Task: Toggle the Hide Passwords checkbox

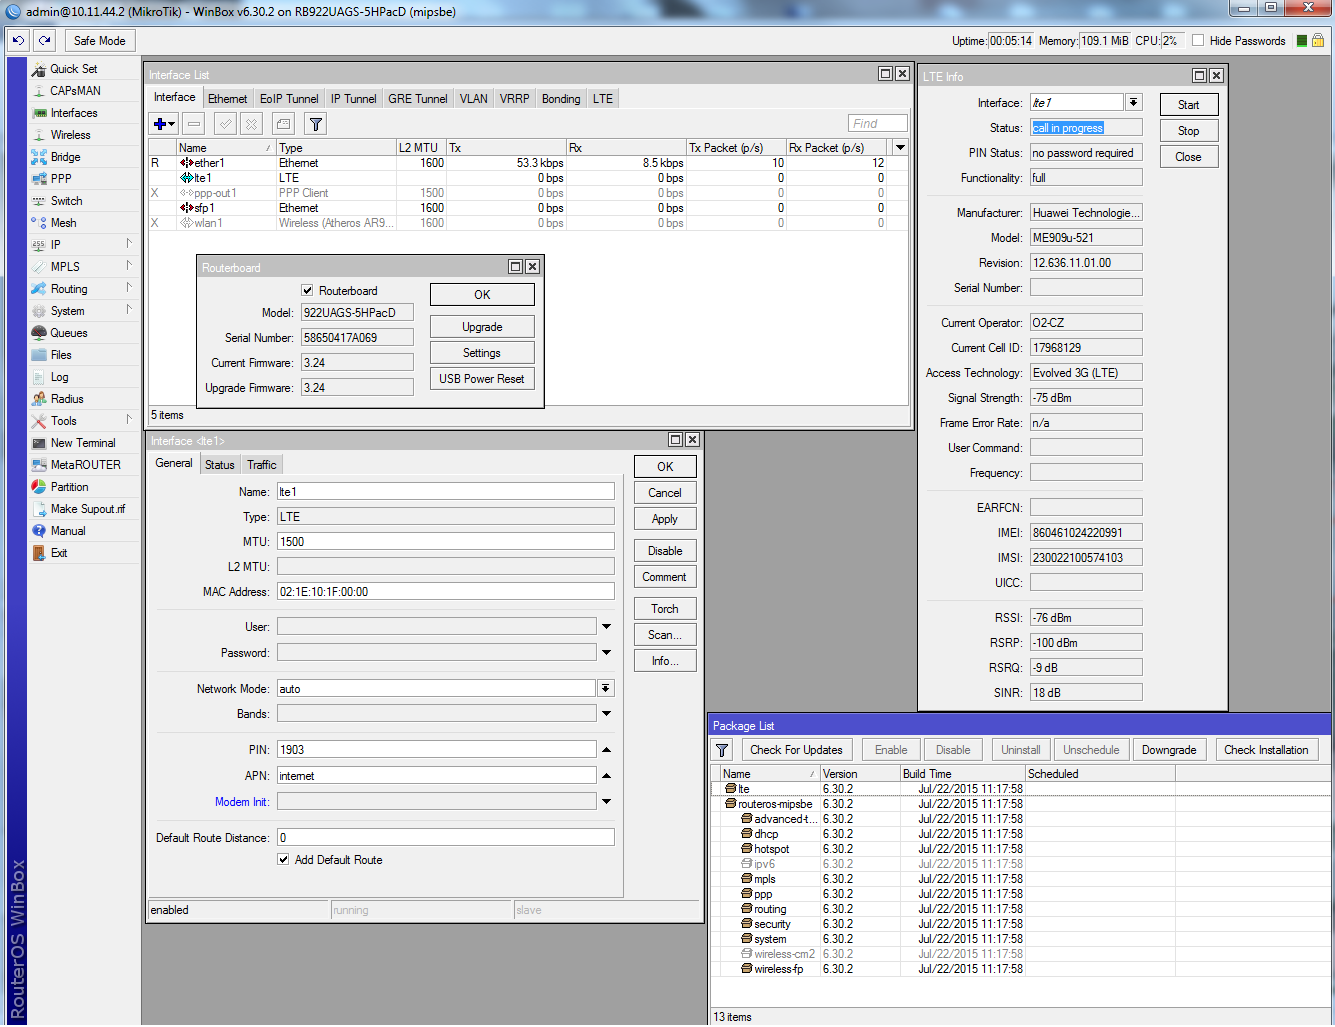Action: click(x=1197, y=41)
